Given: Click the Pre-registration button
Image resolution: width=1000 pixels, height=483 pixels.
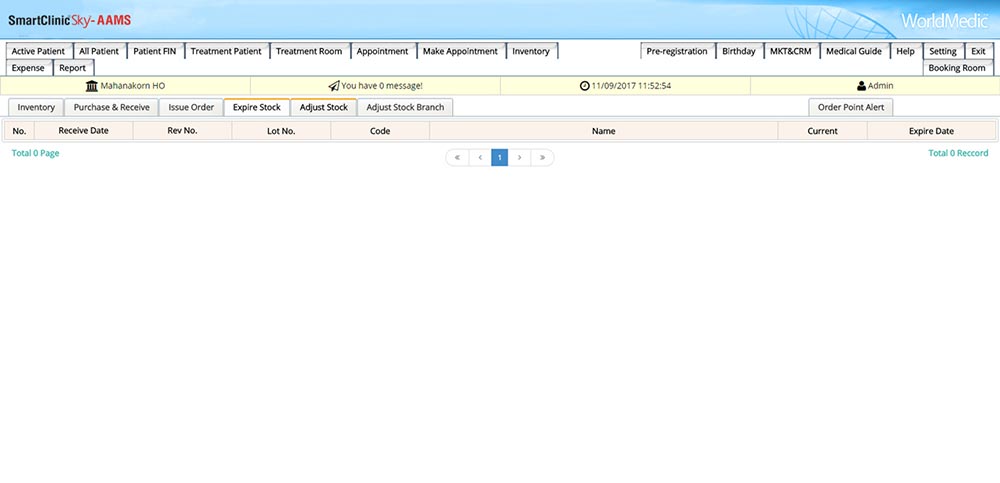Looking at the screenshot, I should pos(677,51).
